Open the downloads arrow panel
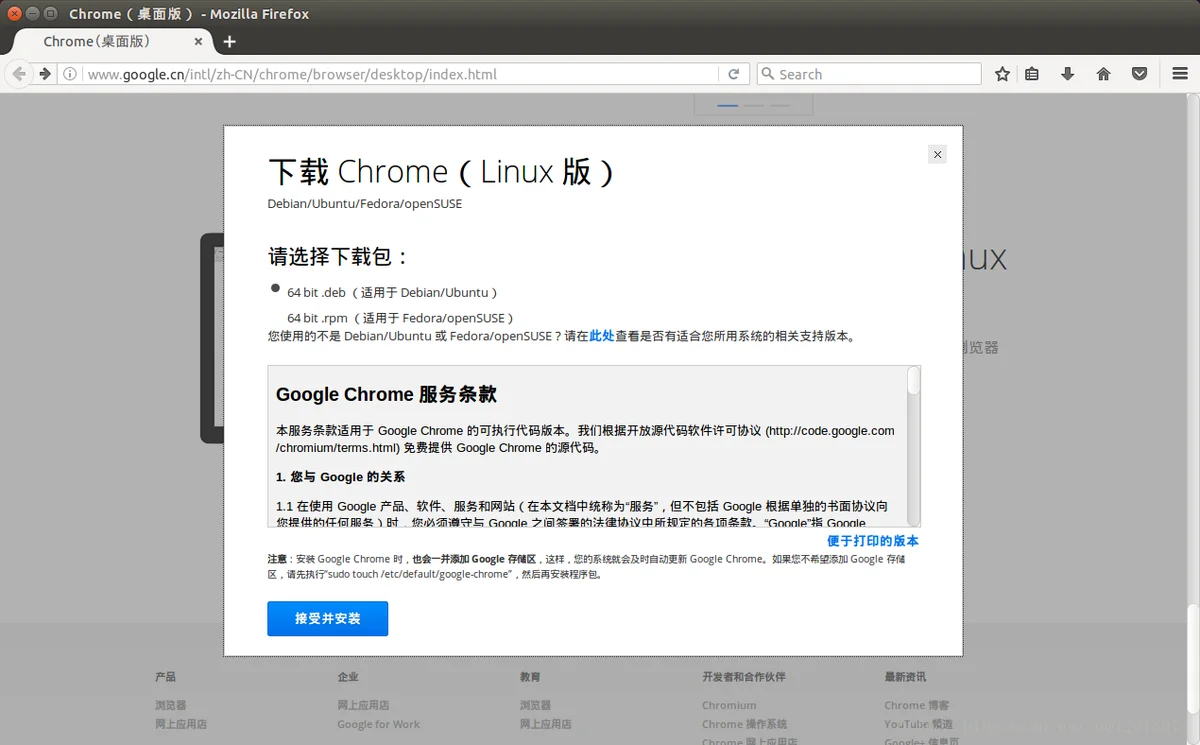The image size is (1200, 745). 1068,74
